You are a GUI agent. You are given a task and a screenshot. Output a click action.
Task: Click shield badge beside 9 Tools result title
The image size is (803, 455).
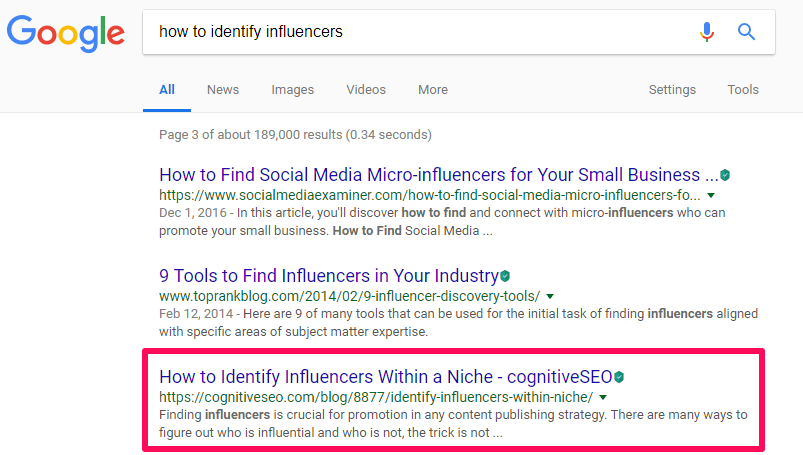click(505, 276)
